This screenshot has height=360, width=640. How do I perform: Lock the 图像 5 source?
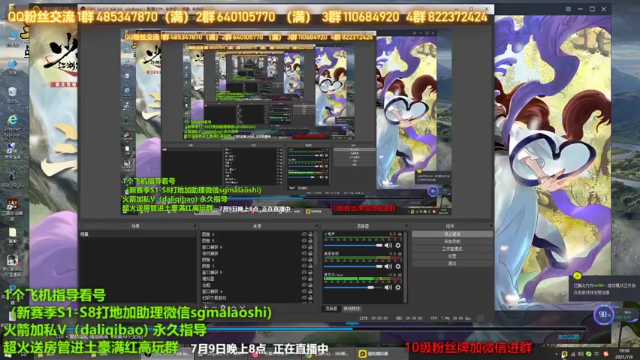pyautogui.click(x=311, y=241)
